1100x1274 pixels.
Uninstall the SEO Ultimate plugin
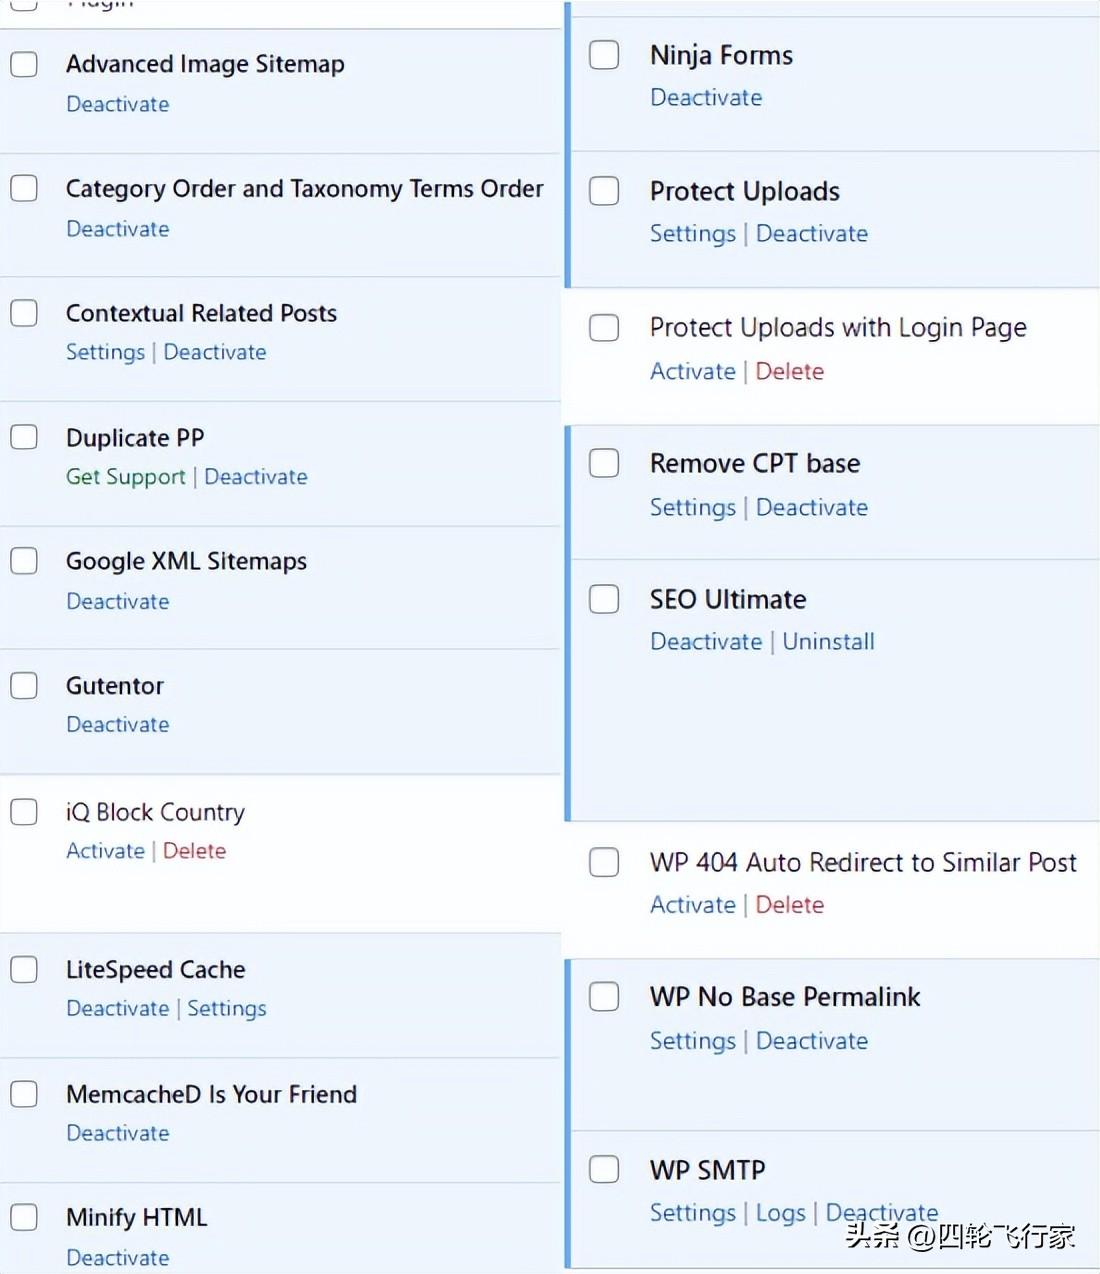point(828,641)
